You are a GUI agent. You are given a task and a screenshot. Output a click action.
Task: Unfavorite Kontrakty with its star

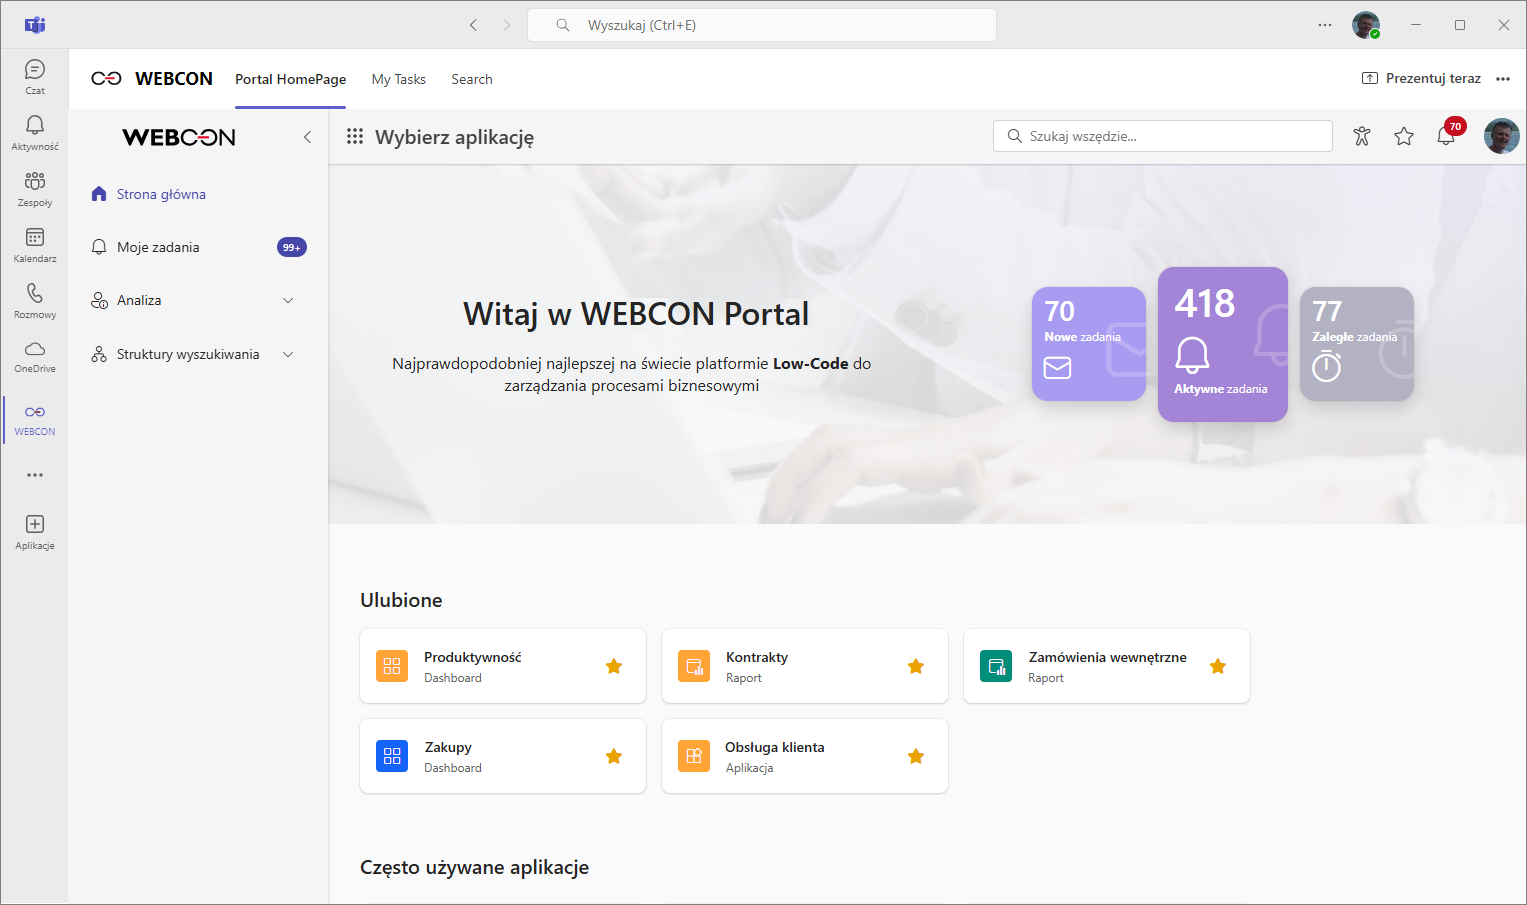(x=916, y=666)
